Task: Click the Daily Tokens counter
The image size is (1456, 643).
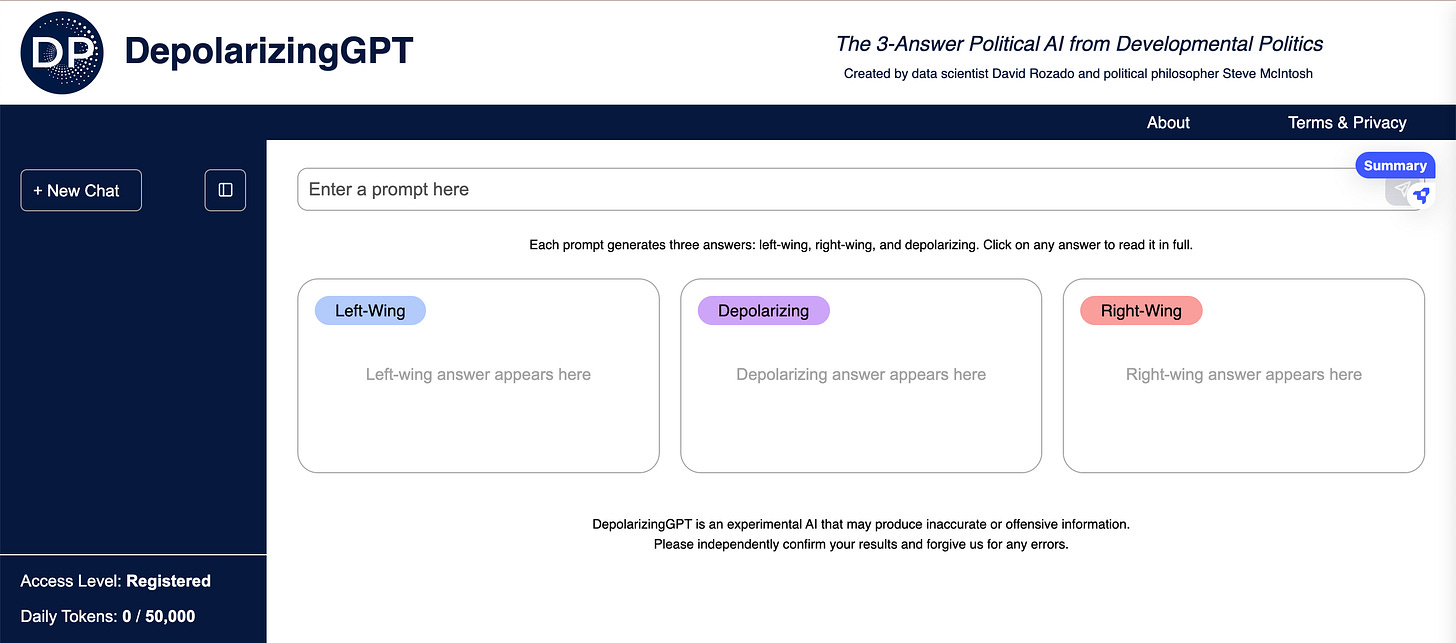Action: [108, 616]
